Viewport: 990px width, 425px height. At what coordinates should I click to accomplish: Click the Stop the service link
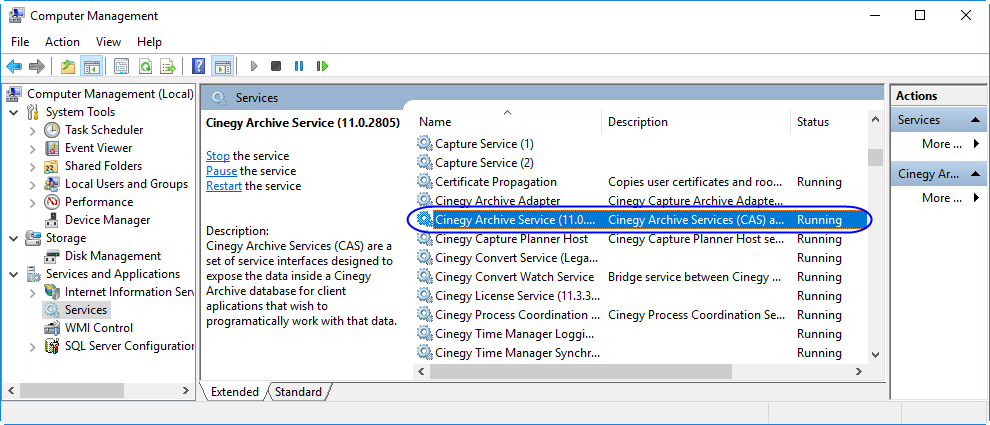point(218,156)
